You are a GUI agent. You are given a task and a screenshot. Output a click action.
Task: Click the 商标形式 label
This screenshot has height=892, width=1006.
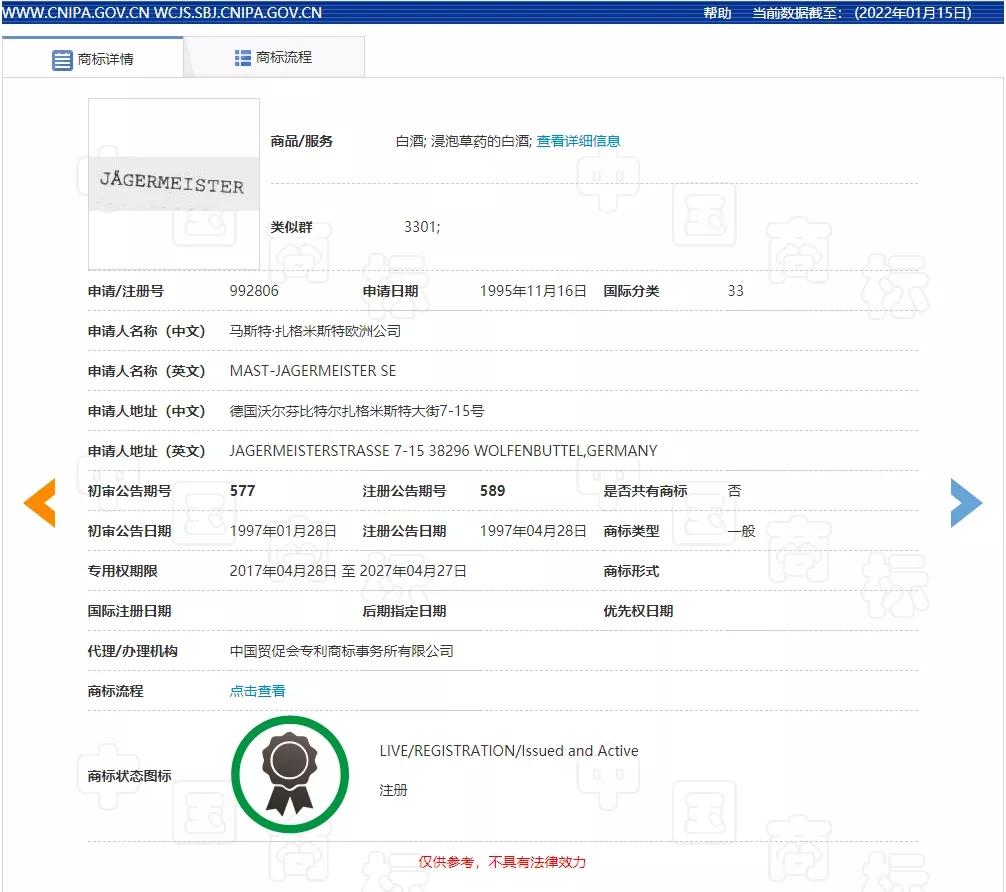pos(631,571)
